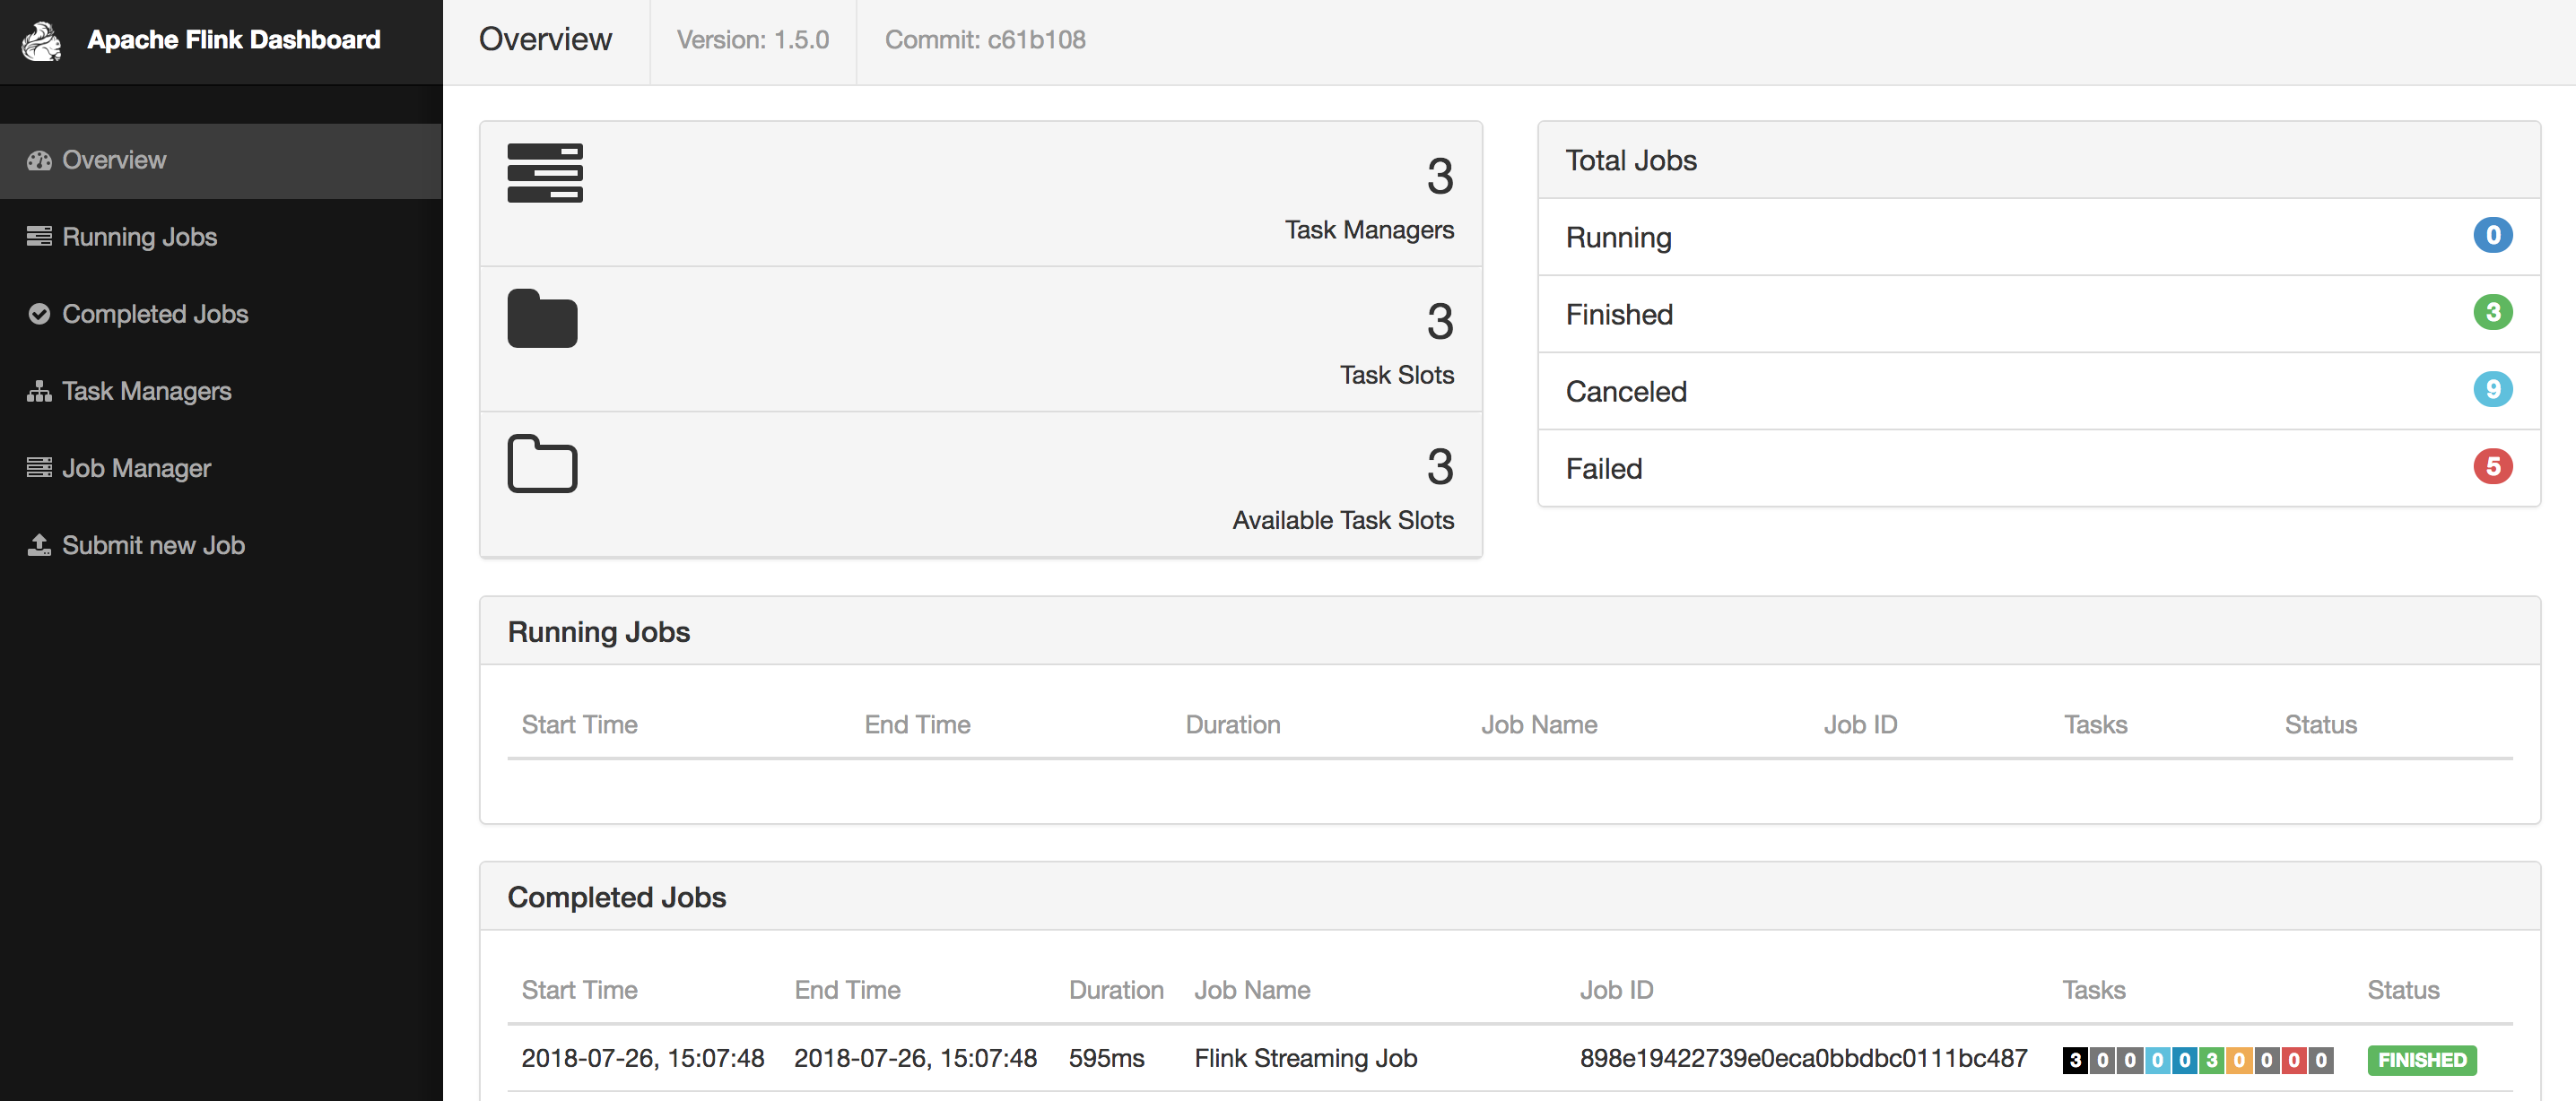Click the Flink squirrel logo icon
Image resolution: width=2576 pixels, height=1101 pixels.
pyautogui.click(x=42, y=41)
